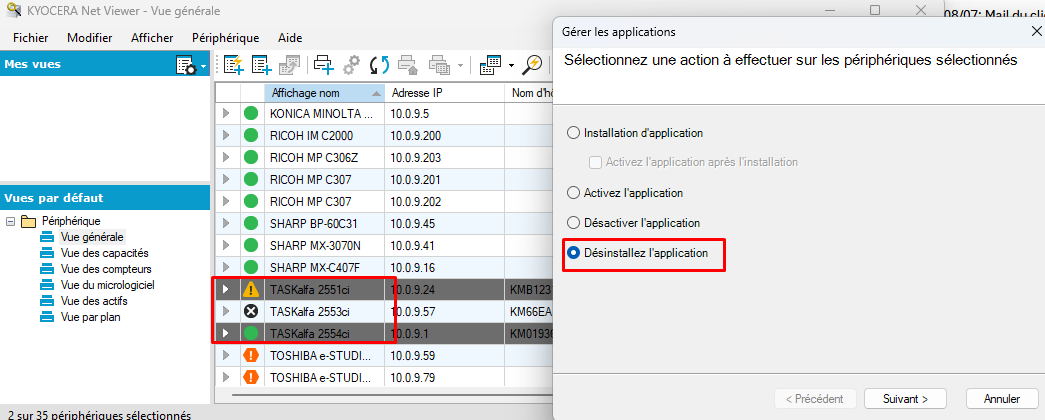Click Suivant to continue the wizard

(x=906, y=399)
